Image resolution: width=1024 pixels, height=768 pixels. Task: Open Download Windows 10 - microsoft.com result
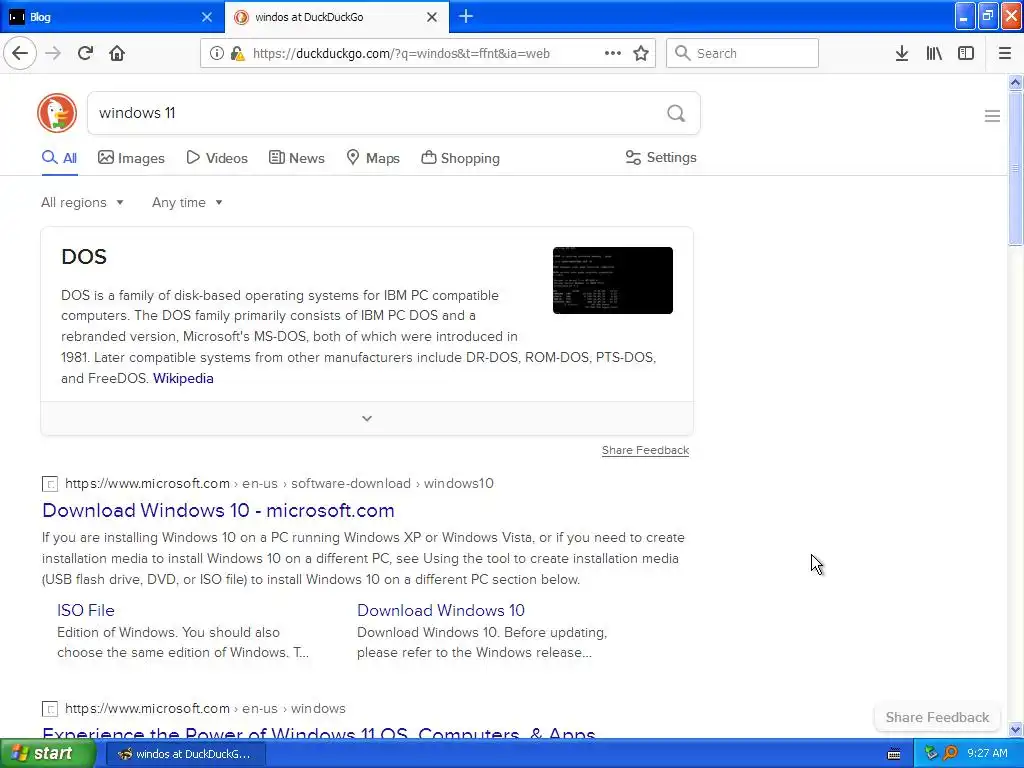pos(218,510)
